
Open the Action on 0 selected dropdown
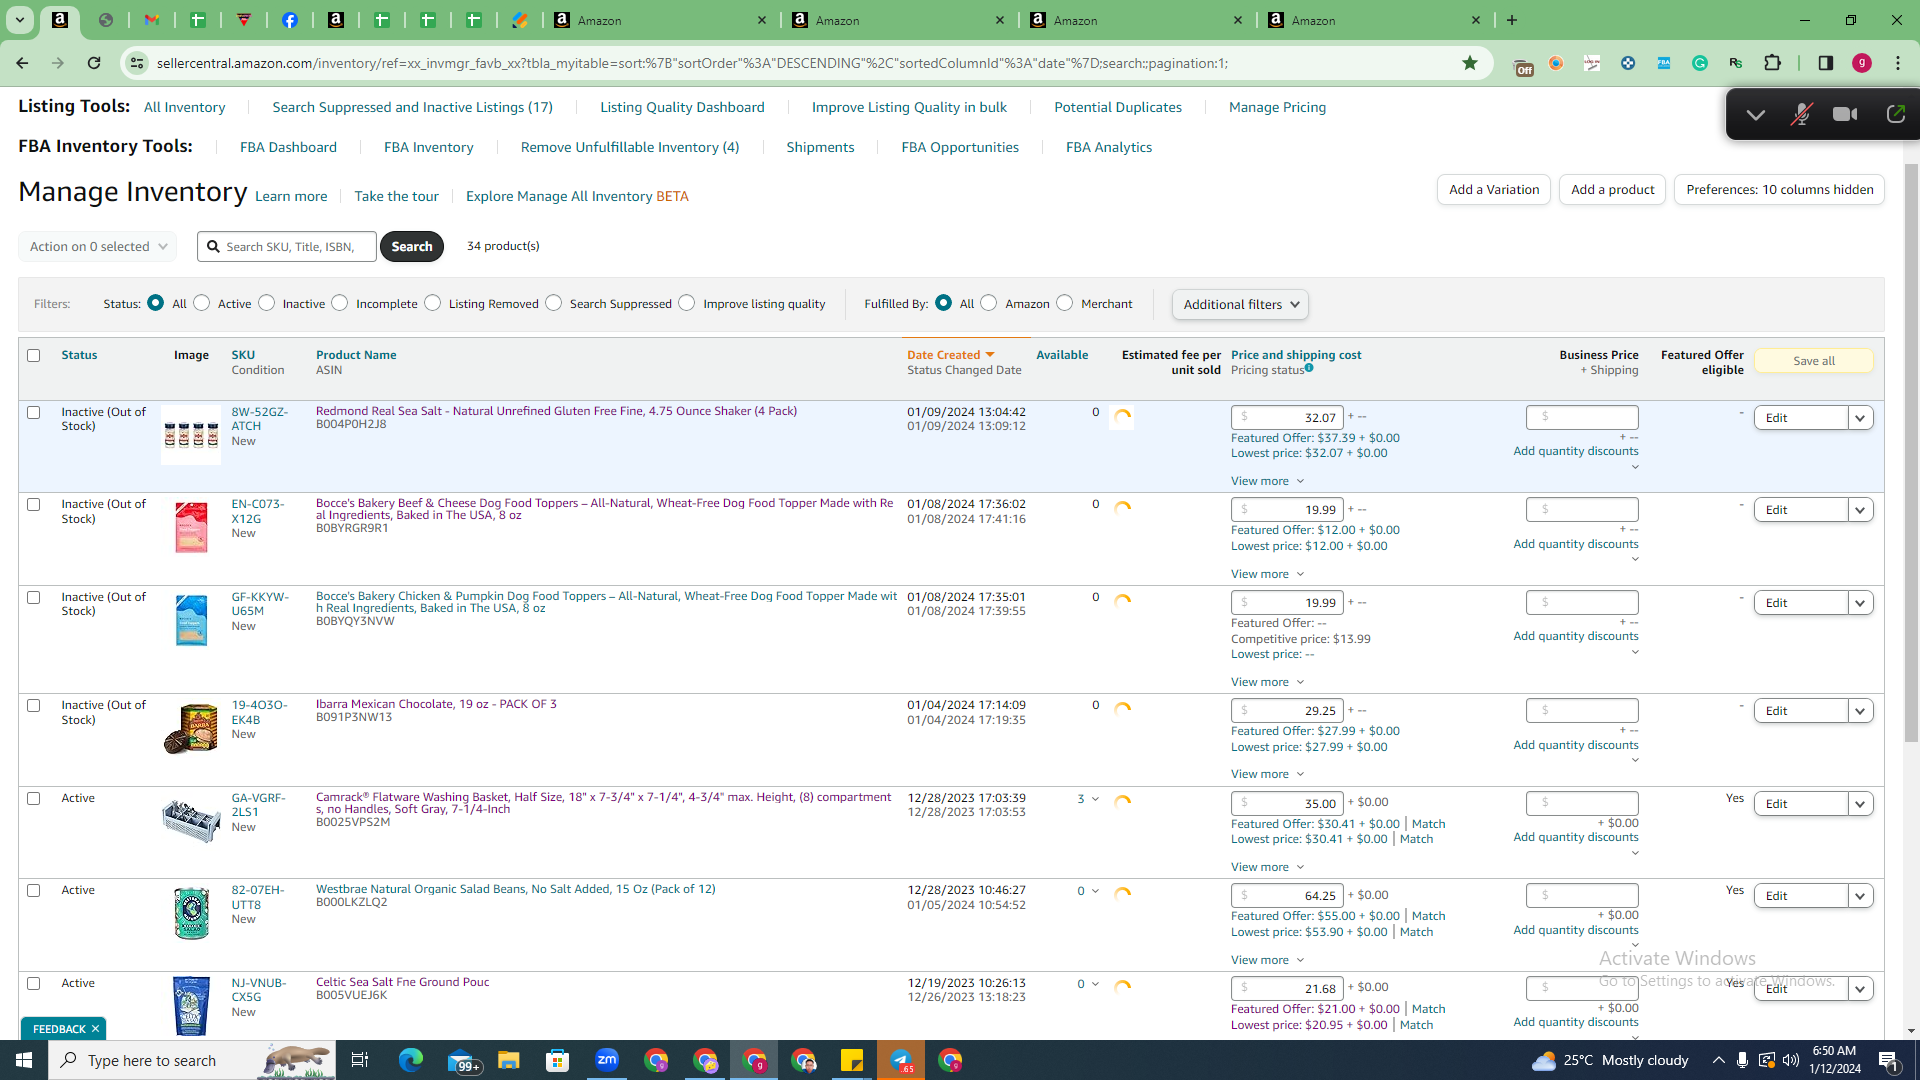[98, 247]
